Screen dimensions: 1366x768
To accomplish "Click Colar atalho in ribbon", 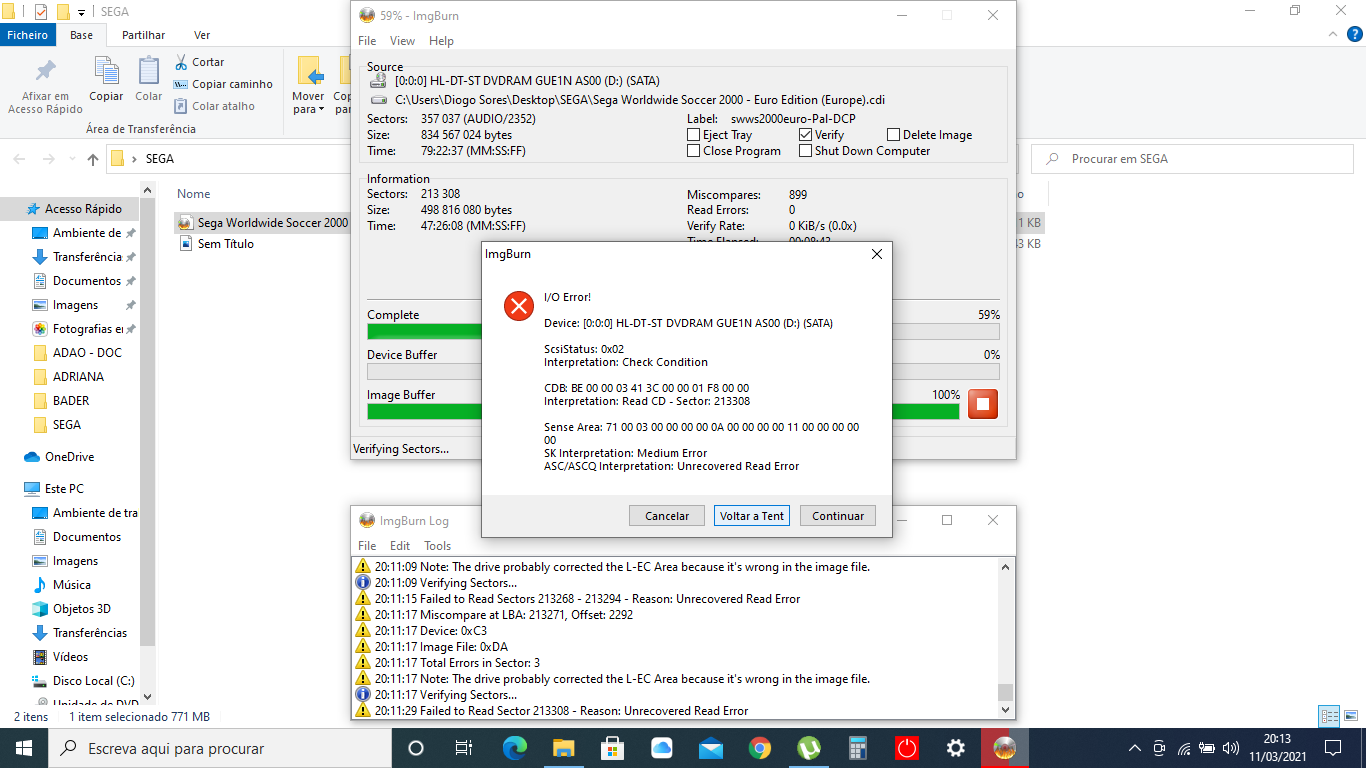I will point(214,106).
